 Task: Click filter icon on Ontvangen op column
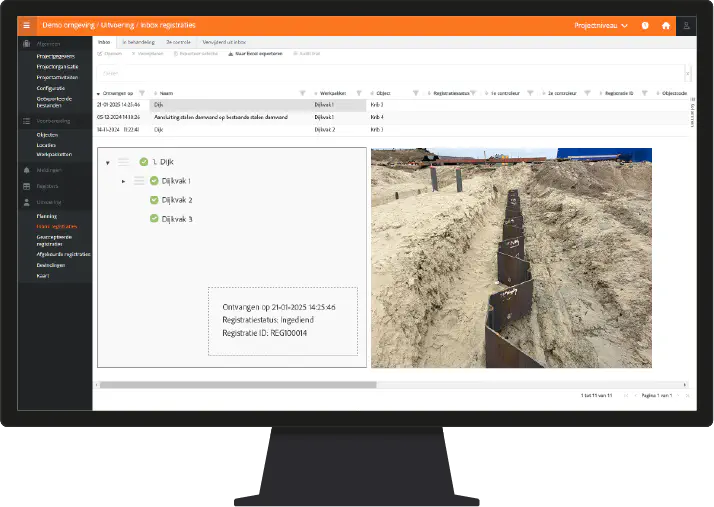point(143,92)
